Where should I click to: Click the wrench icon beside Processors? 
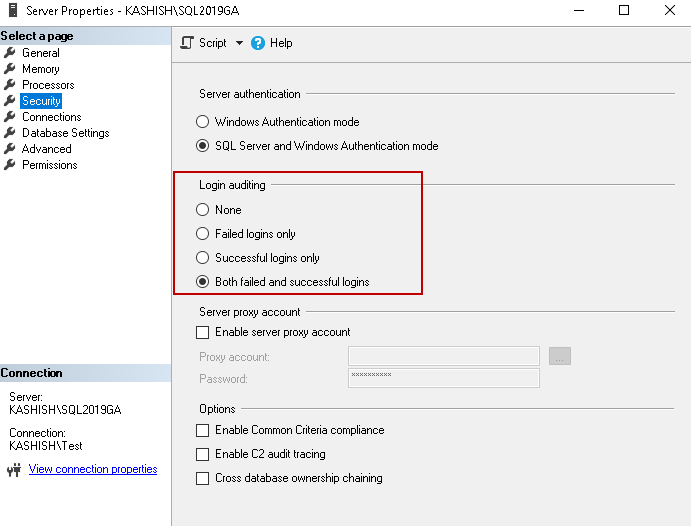[x=11, y=85]
